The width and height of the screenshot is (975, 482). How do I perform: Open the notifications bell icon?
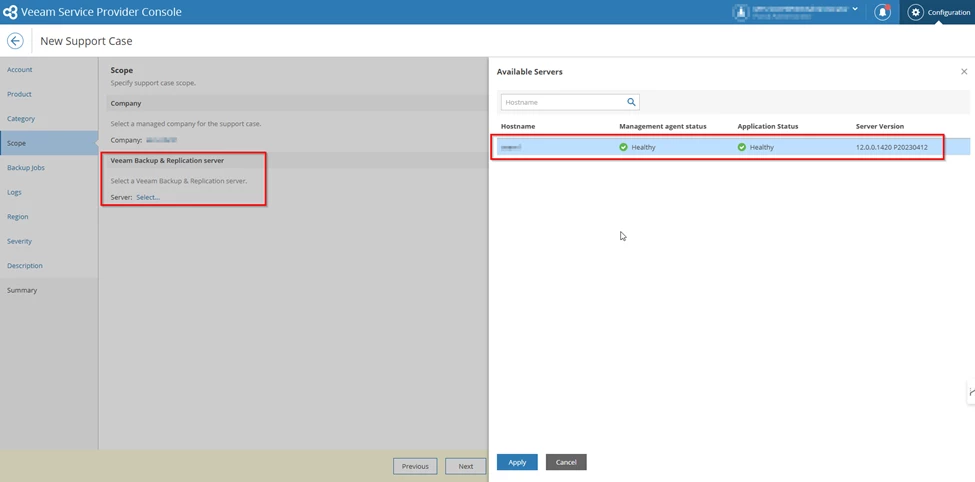click(882, 12)
